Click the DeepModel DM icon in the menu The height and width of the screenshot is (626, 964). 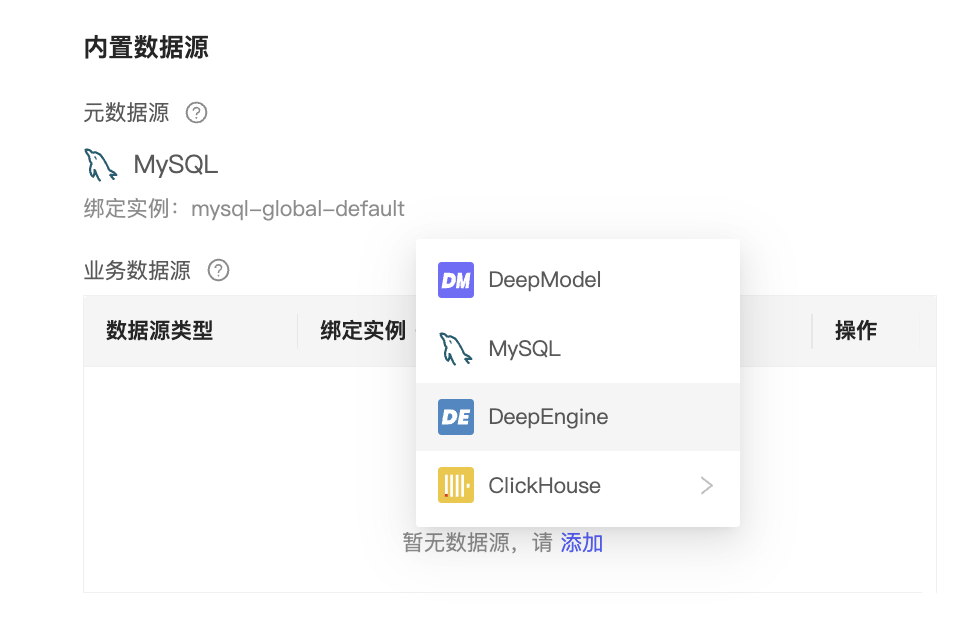[456, 280]
